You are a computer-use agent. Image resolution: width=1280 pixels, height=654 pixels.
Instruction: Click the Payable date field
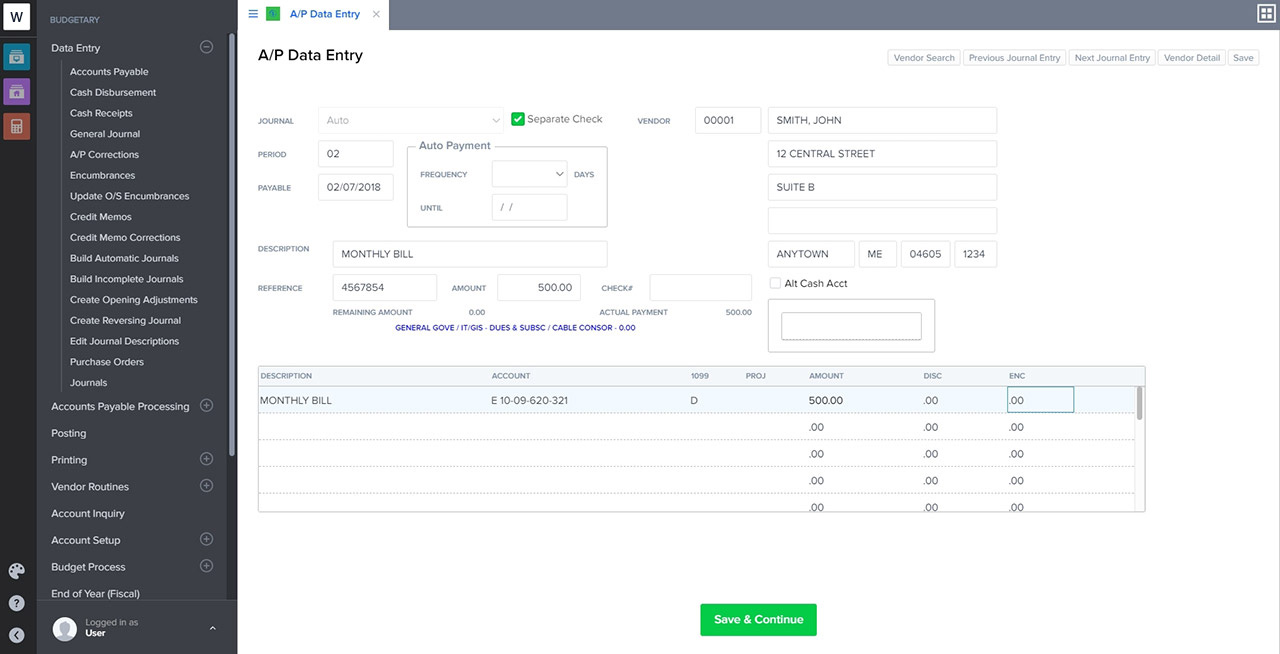coord(356,187)
